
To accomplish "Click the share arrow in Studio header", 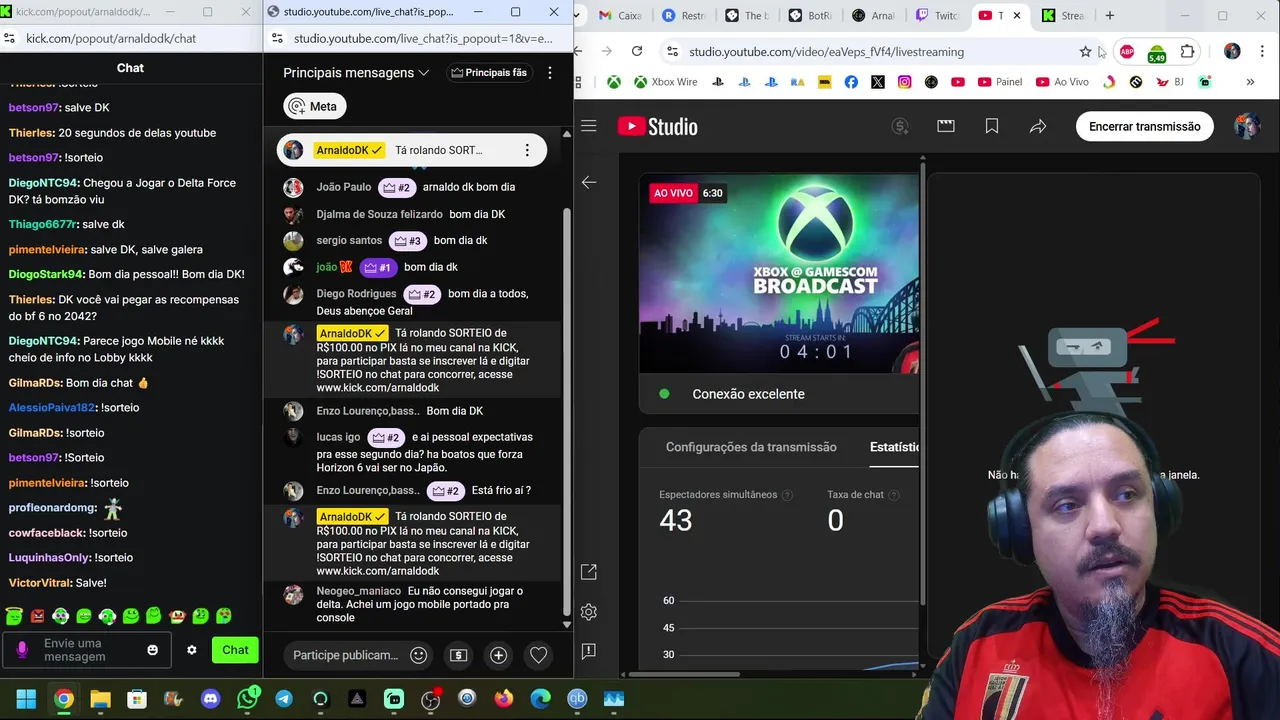I will (1038, 126).
